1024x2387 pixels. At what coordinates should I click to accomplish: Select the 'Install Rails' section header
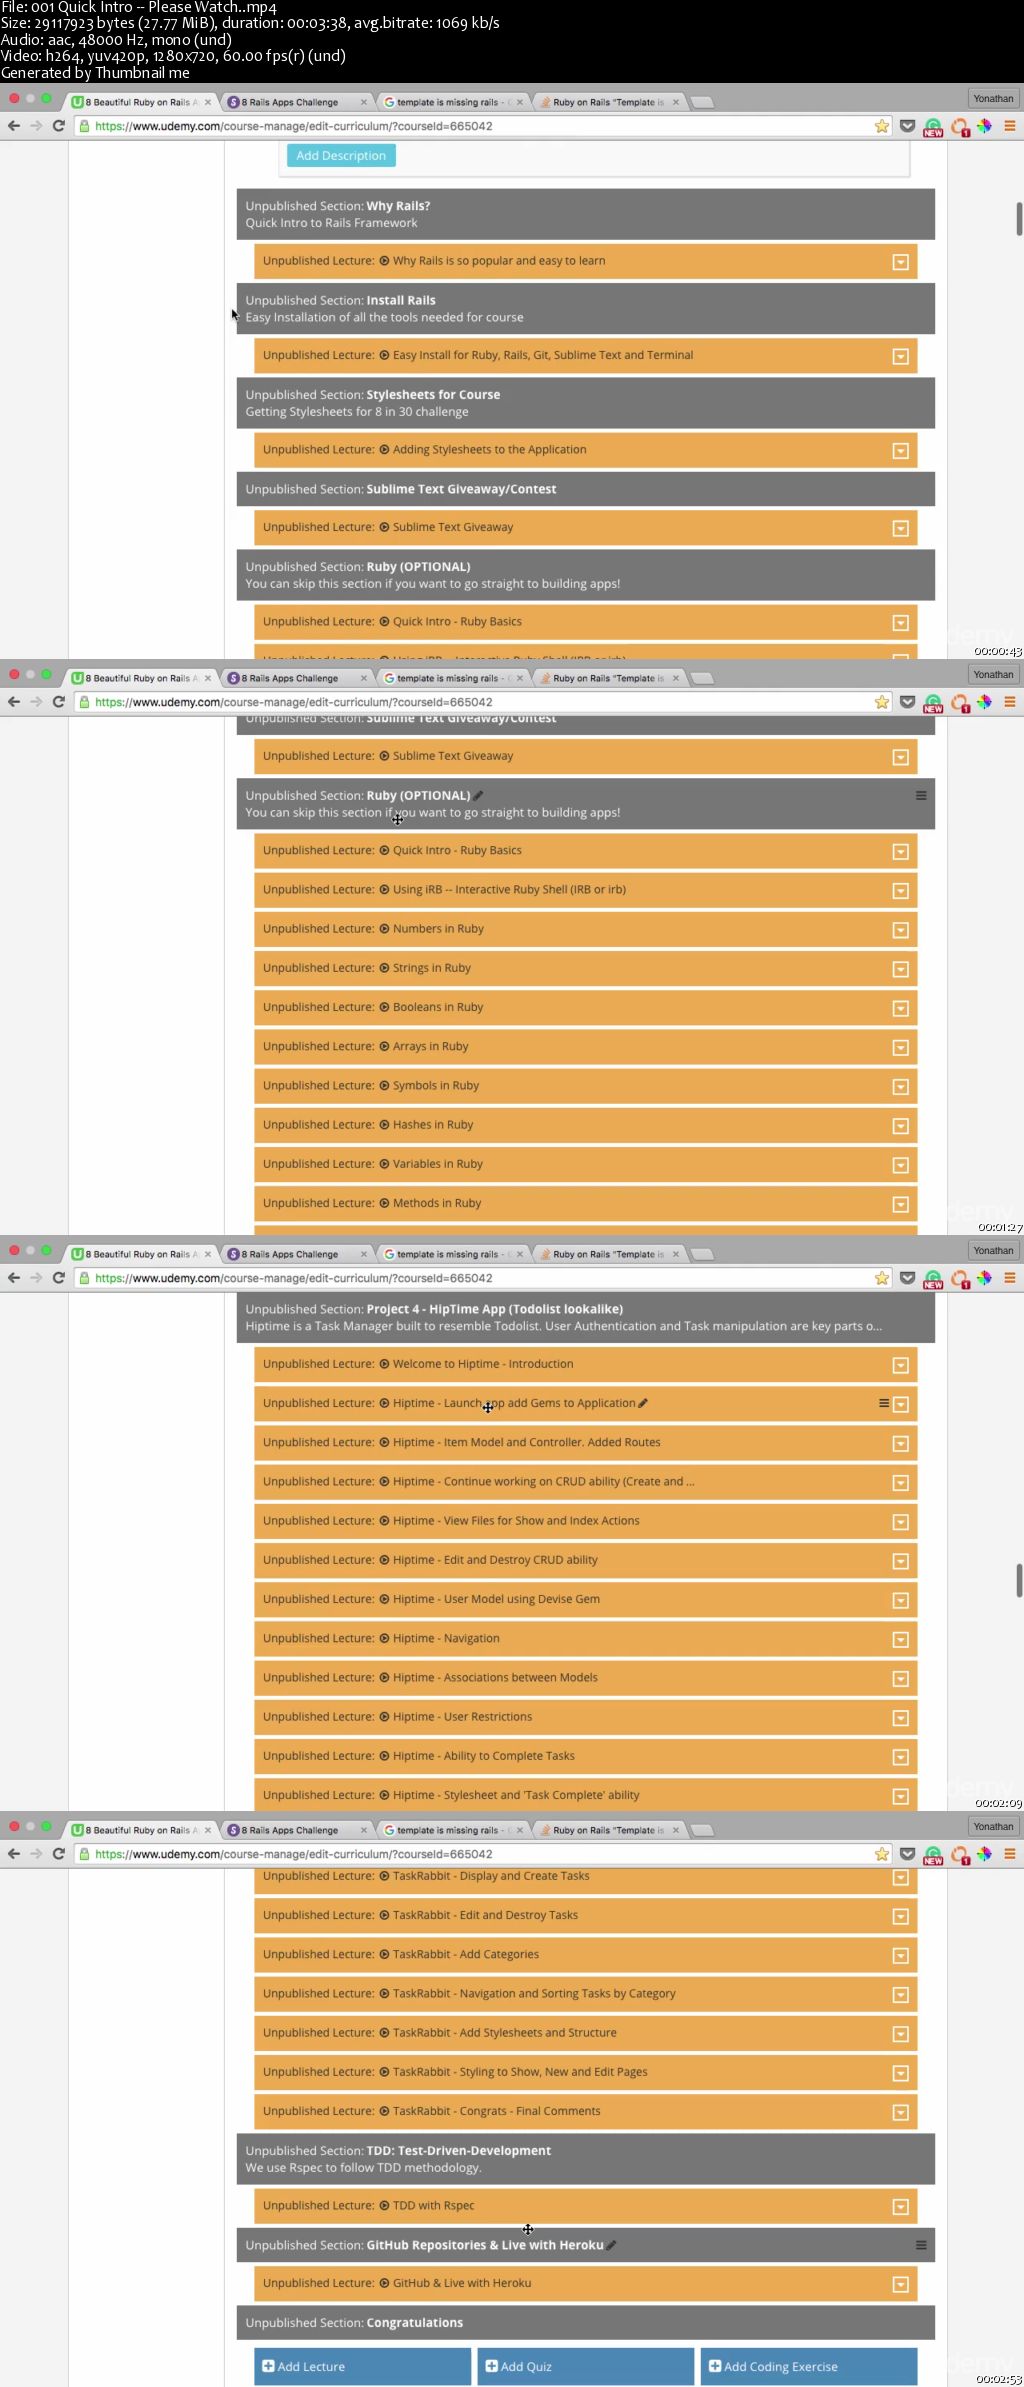point(586,308)
